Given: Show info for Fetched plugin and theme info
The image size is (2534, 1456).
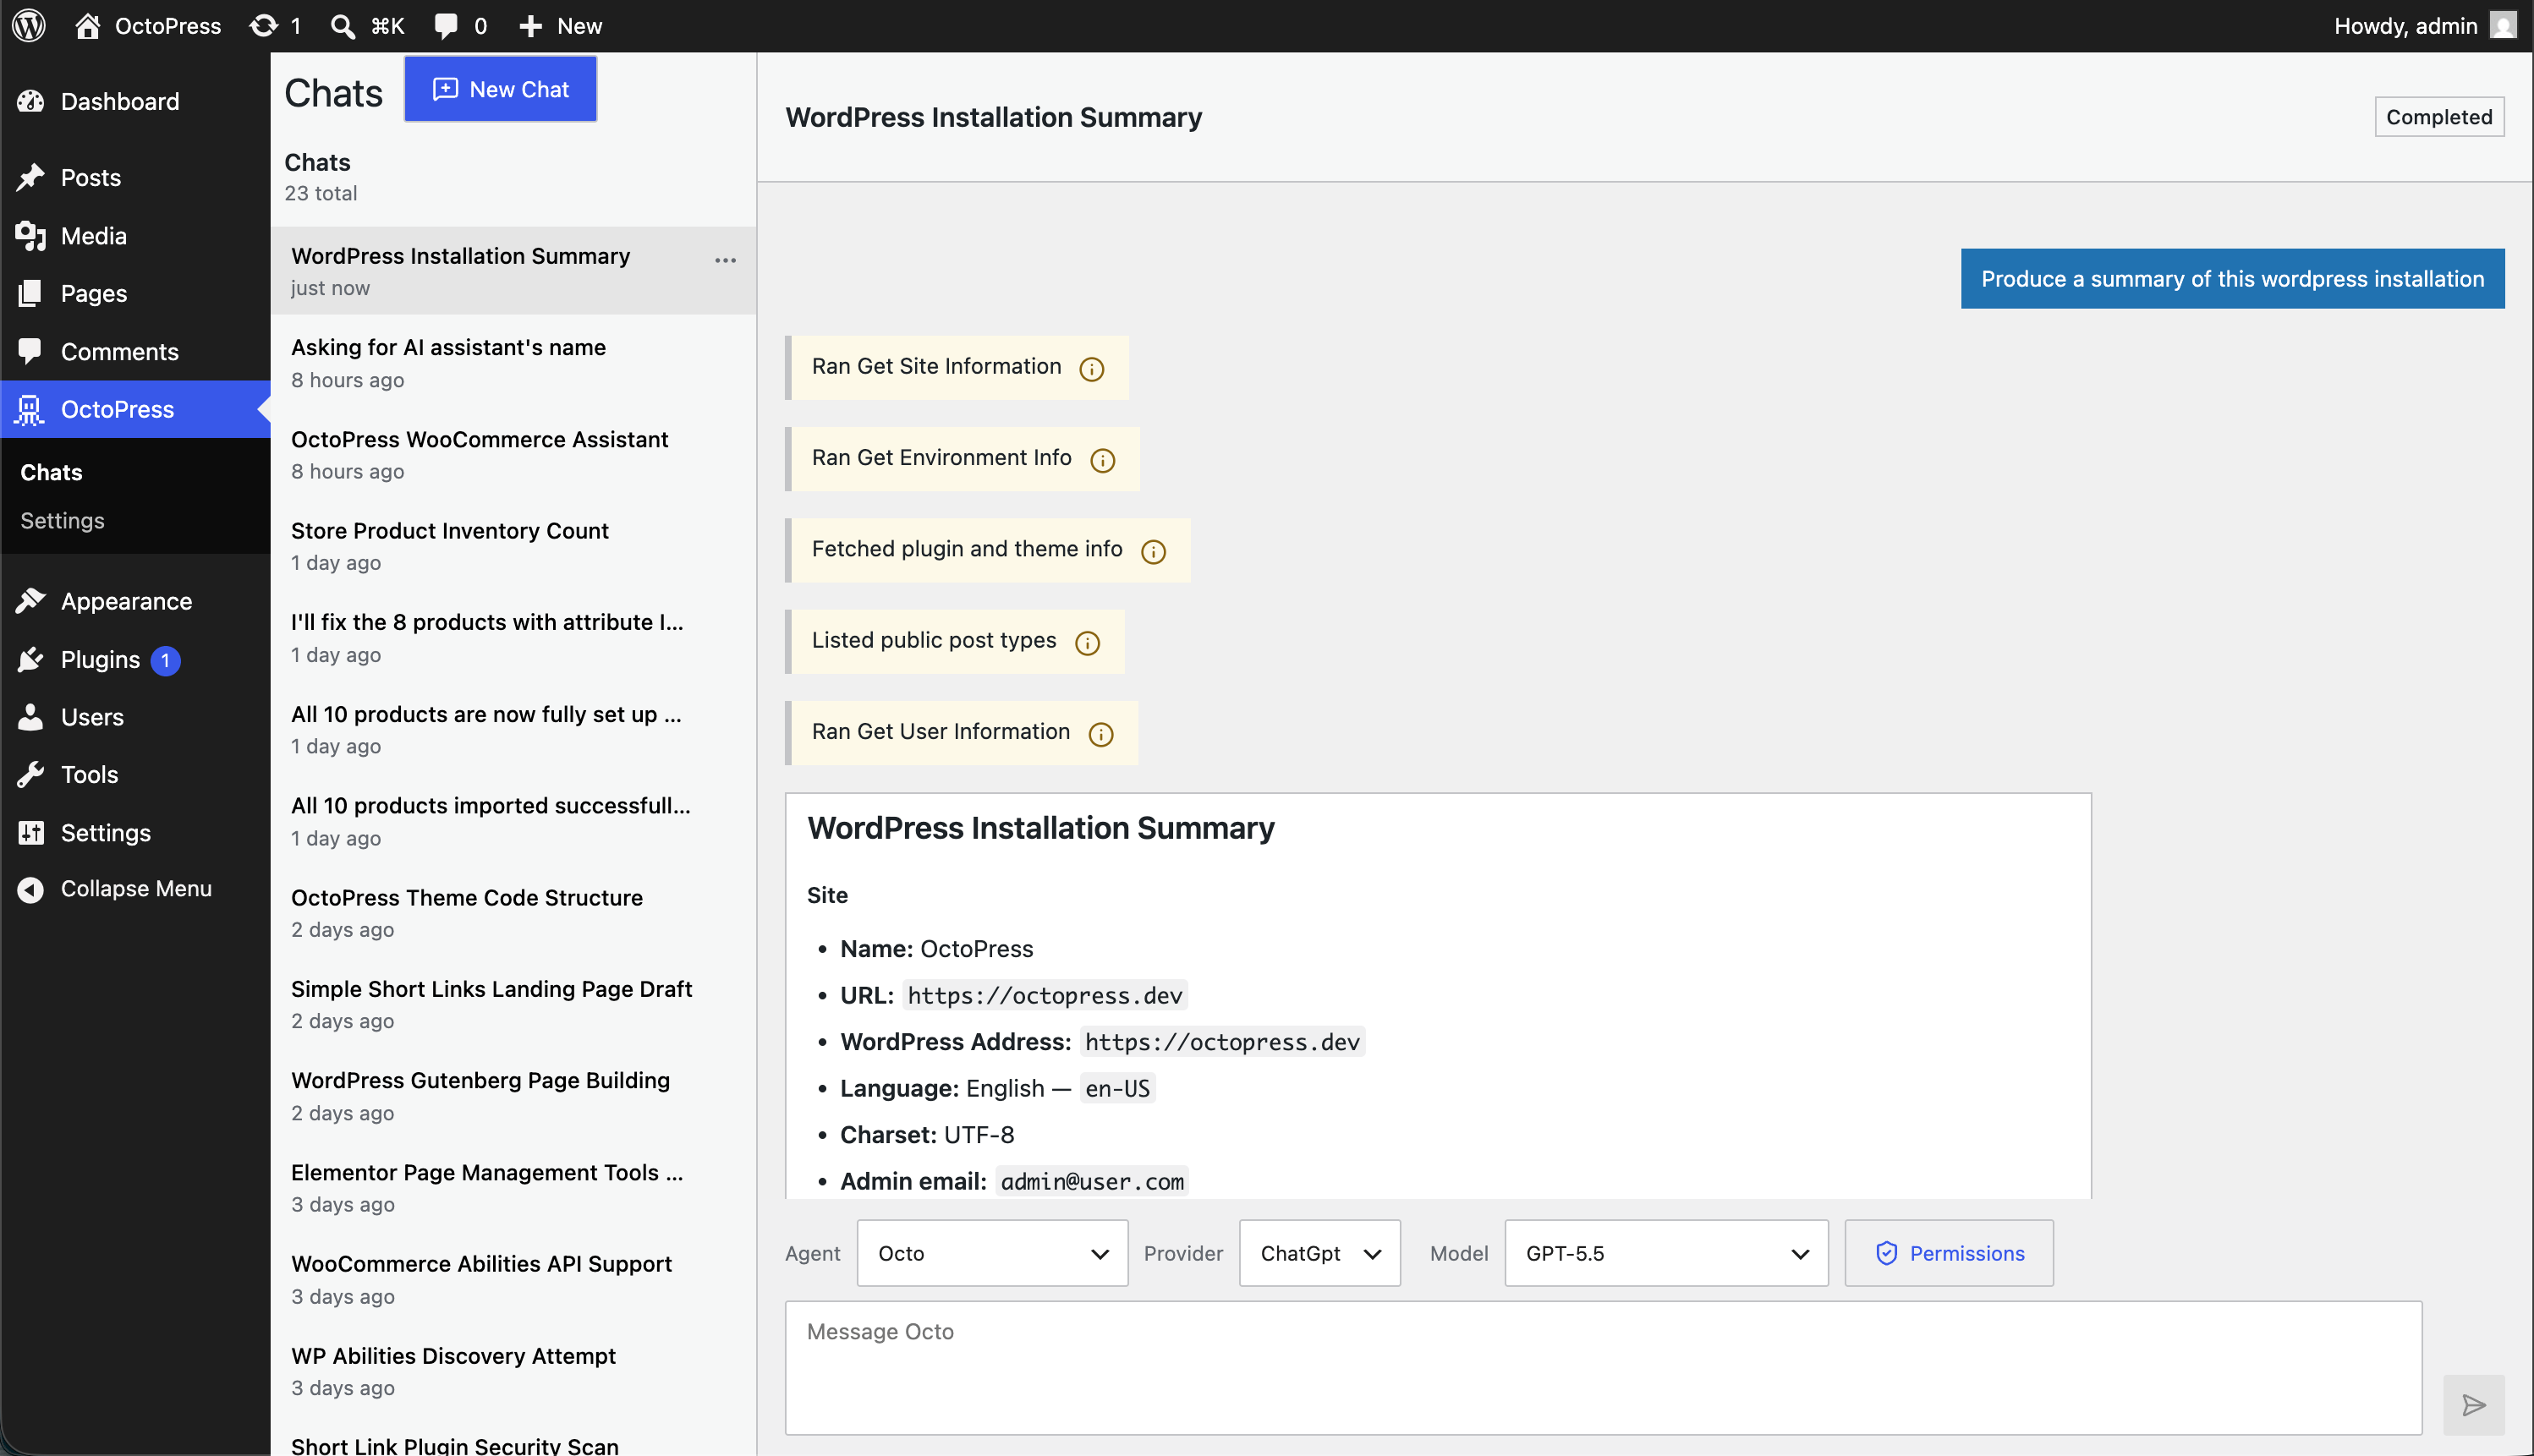Looking at the screenshot, I should (1153, 551).
